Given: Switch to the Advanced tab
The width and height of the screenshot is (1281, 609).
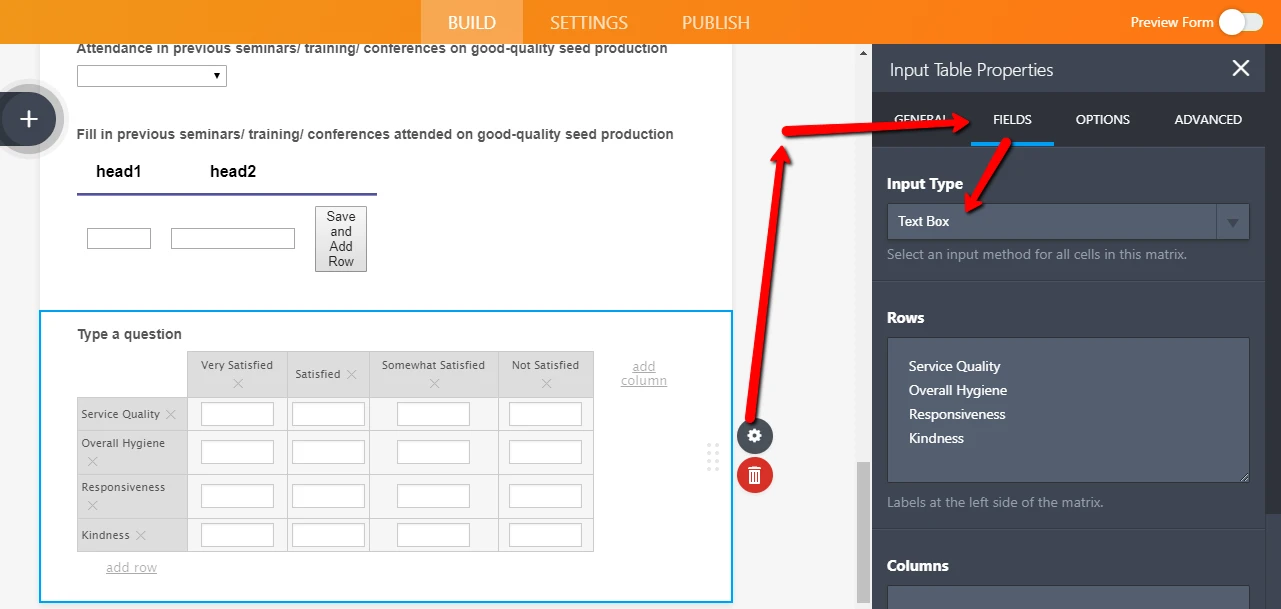Looking at the screenshot, I should pos(1207,119).
